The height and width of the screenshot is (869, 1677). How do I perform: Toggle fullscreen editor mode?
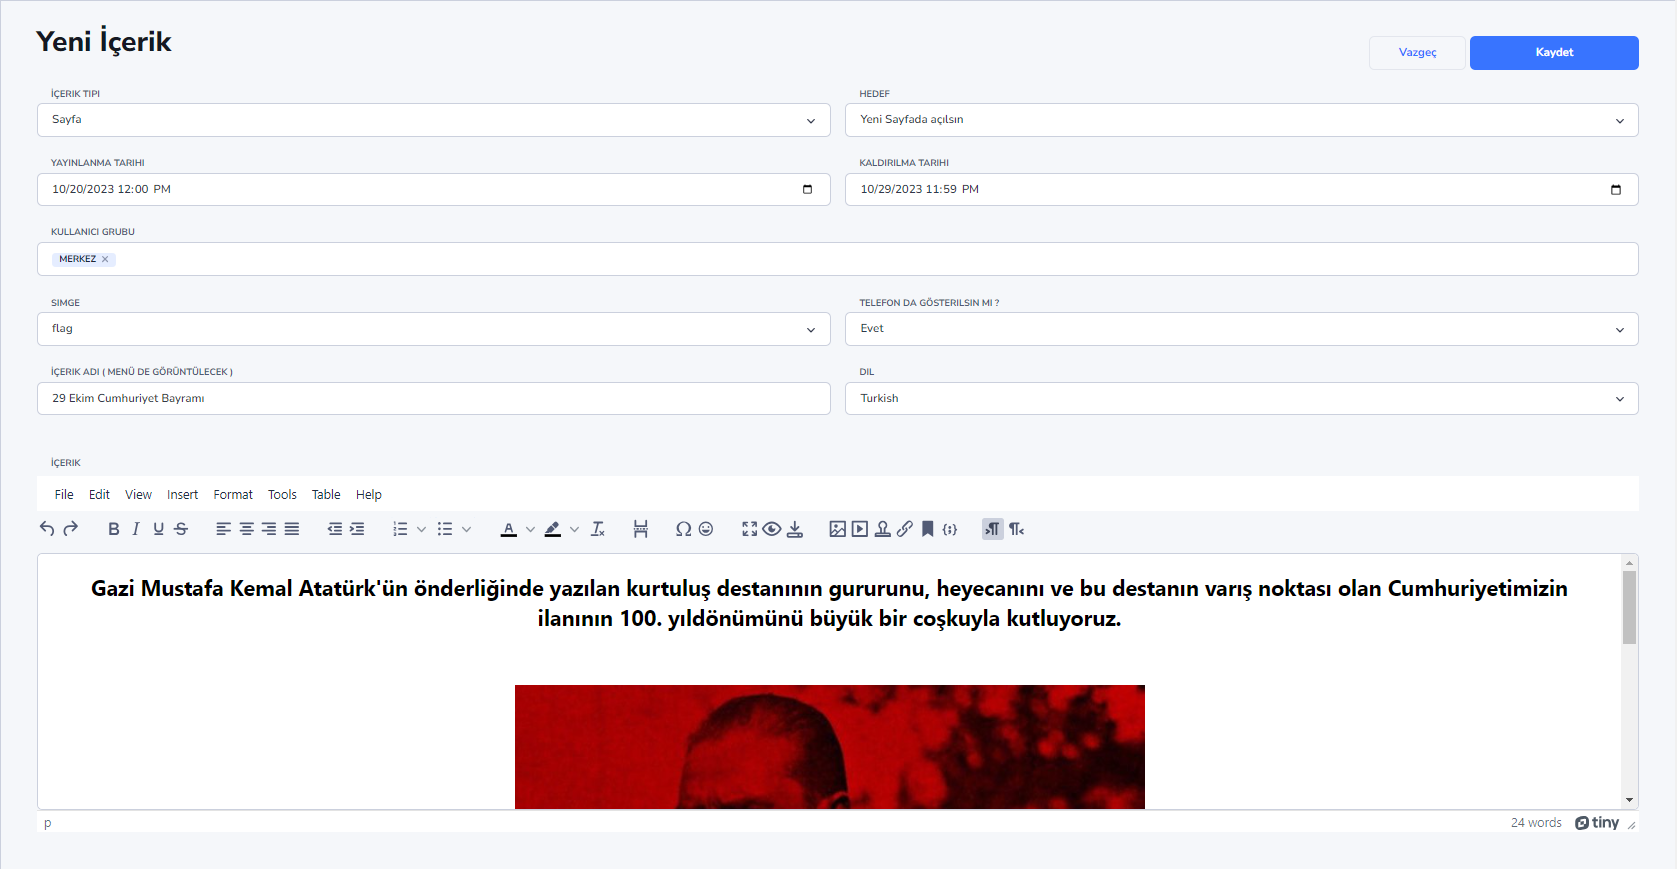click(x=749, y=529)
